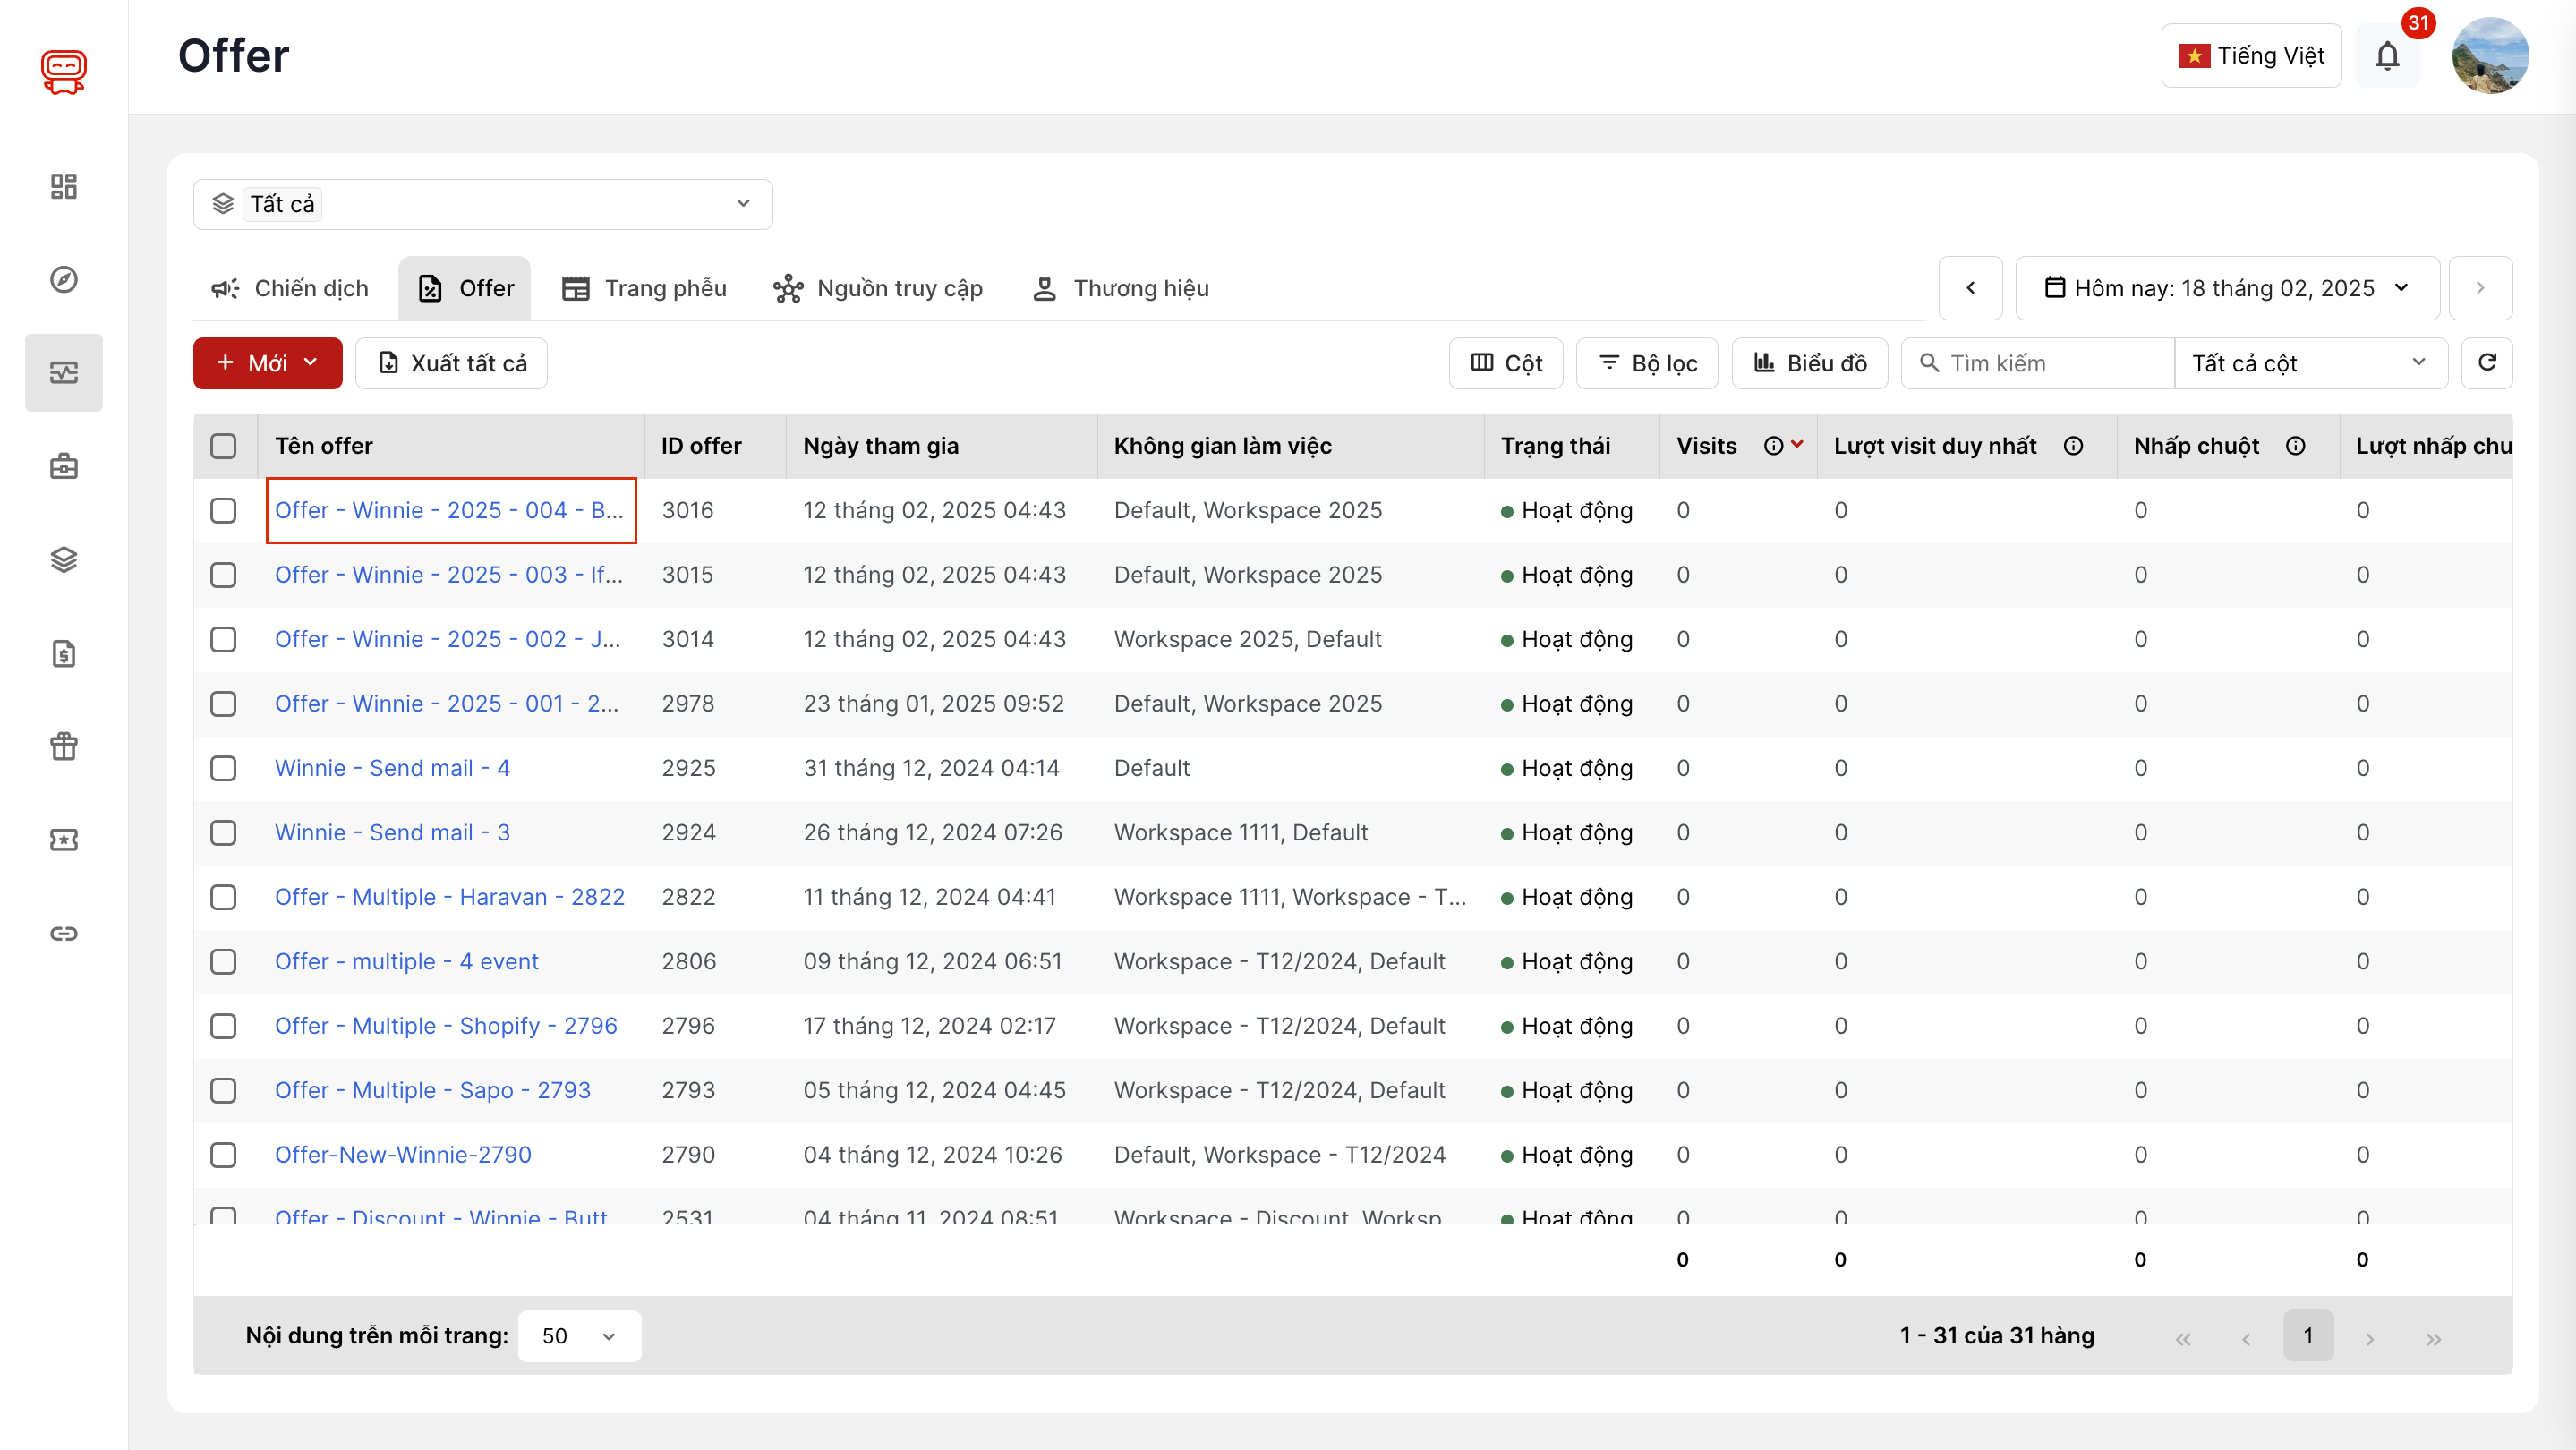
Task: Click the gift icon in sidebar
Action: [x=64, y=746]
